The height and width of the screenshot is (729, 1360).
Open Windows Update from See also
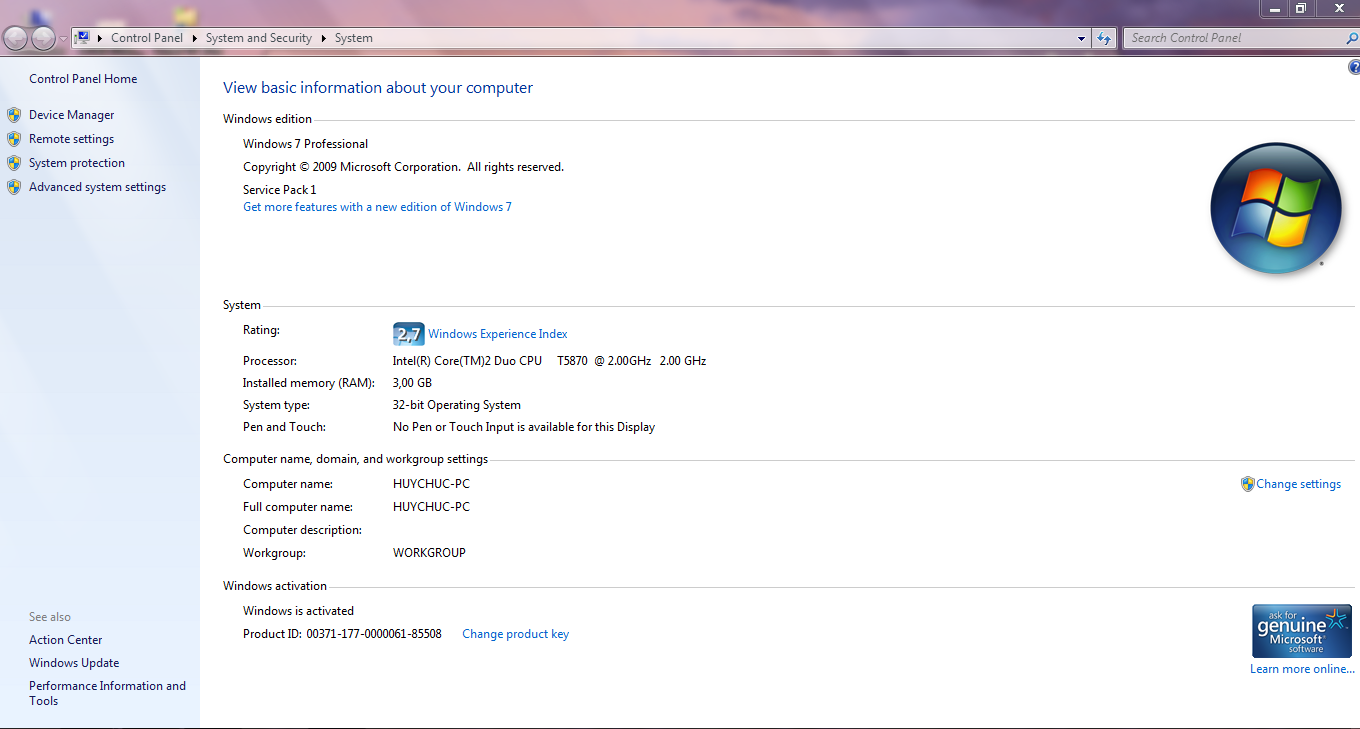point(74,663)
